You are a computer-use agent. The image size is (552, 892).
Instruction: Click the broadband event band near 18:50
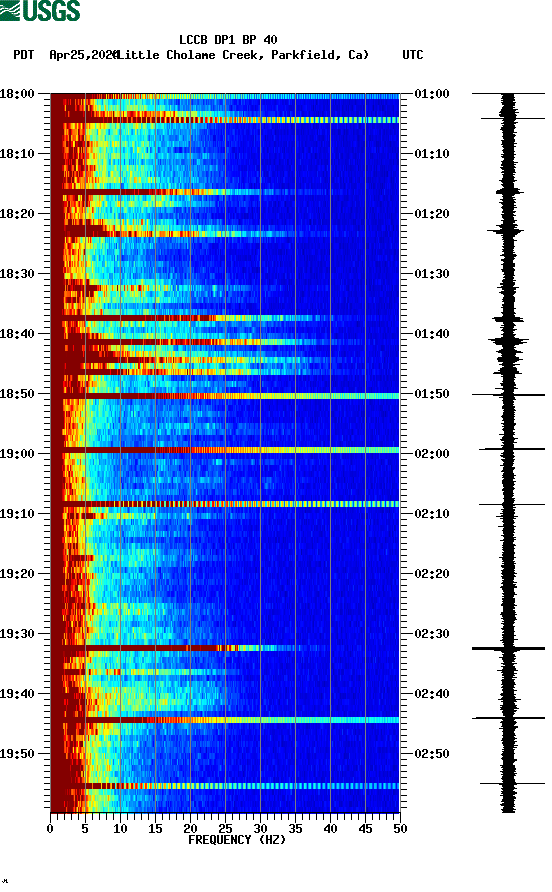point(225,396)
